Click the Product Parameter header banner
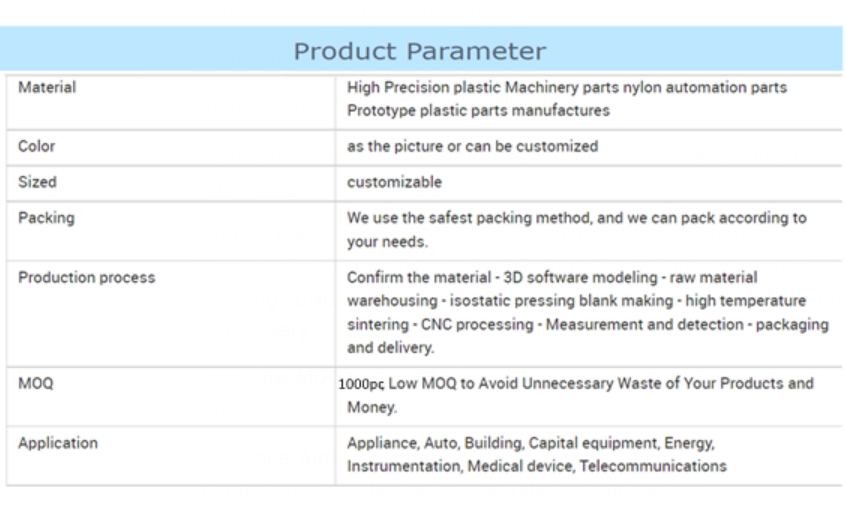The image size is (846, 517). click(x=421, y=51)
